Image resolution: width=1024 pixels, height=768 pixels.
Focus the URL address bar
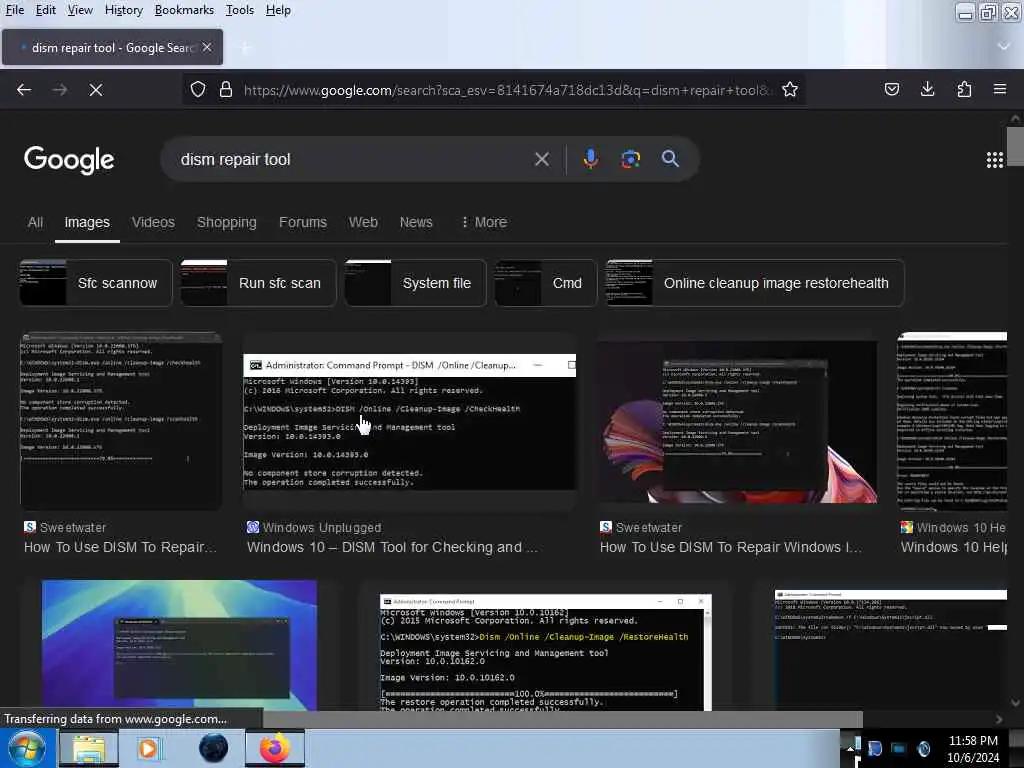(505, 89)
